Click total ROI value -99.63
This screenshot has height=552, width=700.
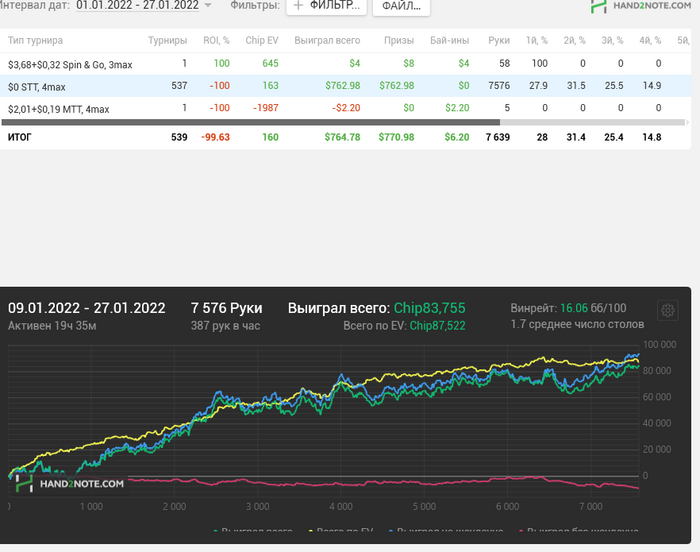click(216, 137)
